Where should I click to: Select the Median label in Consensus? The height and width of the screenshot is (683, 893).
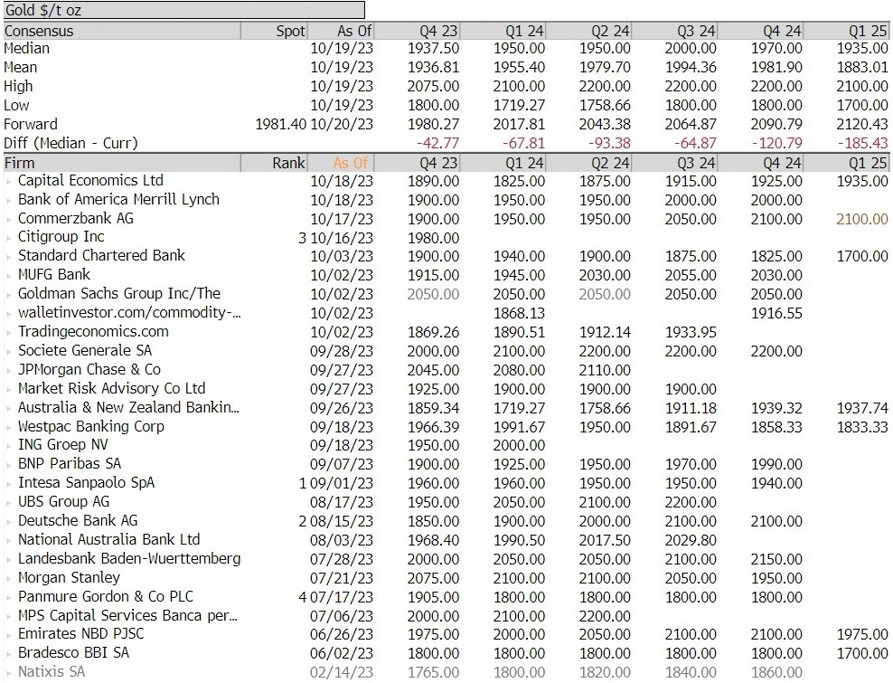coord(27,49)
